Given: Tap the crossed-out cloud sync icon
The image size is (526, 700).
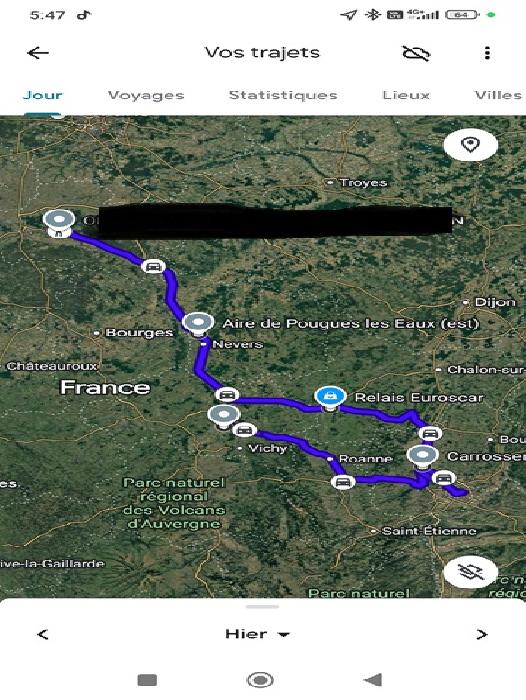Looking at the screenshot, I should pos(416,53).
